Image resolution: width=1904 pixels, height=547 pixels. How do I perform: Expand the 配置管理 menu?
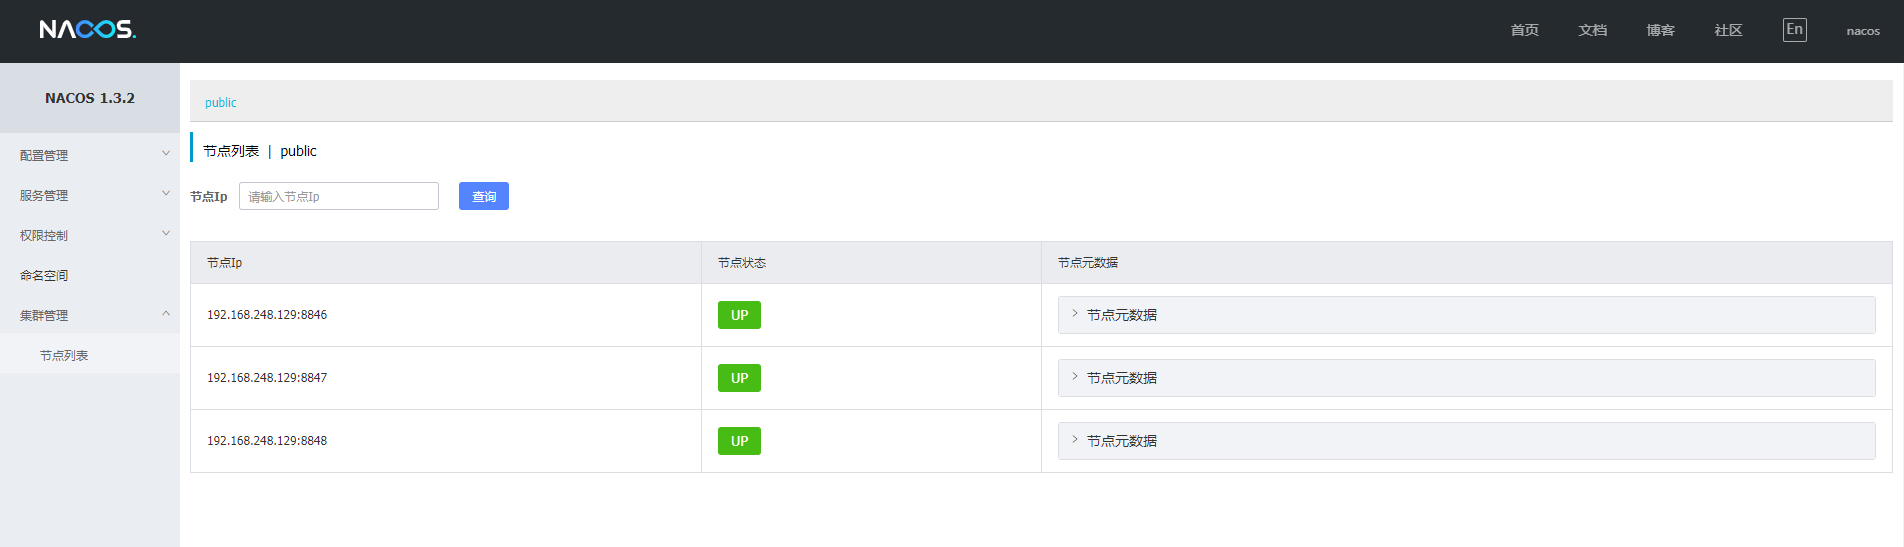(x=90, y=155)
